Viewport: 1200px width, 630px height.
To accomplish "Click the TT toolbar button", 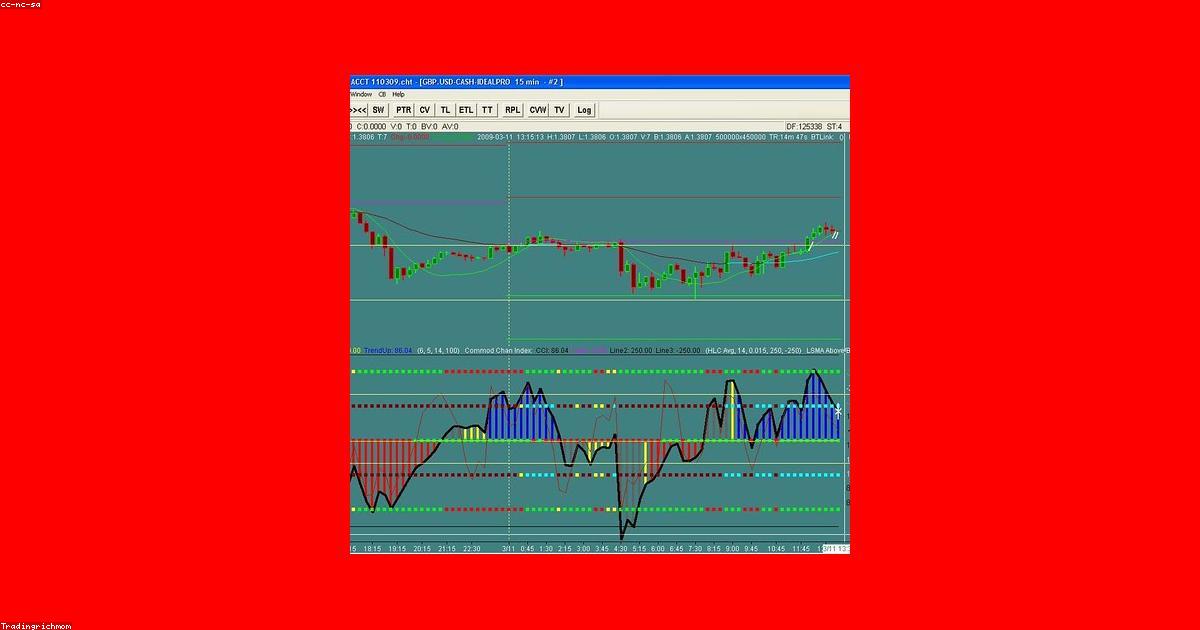I will pos(487,110).
